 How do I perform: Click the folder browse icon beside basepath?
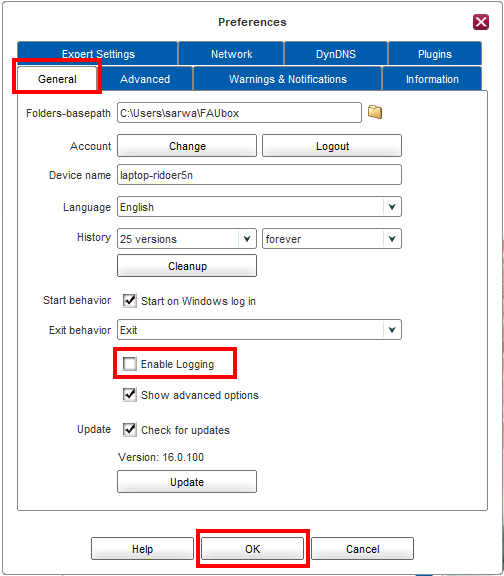click(375, 112)
